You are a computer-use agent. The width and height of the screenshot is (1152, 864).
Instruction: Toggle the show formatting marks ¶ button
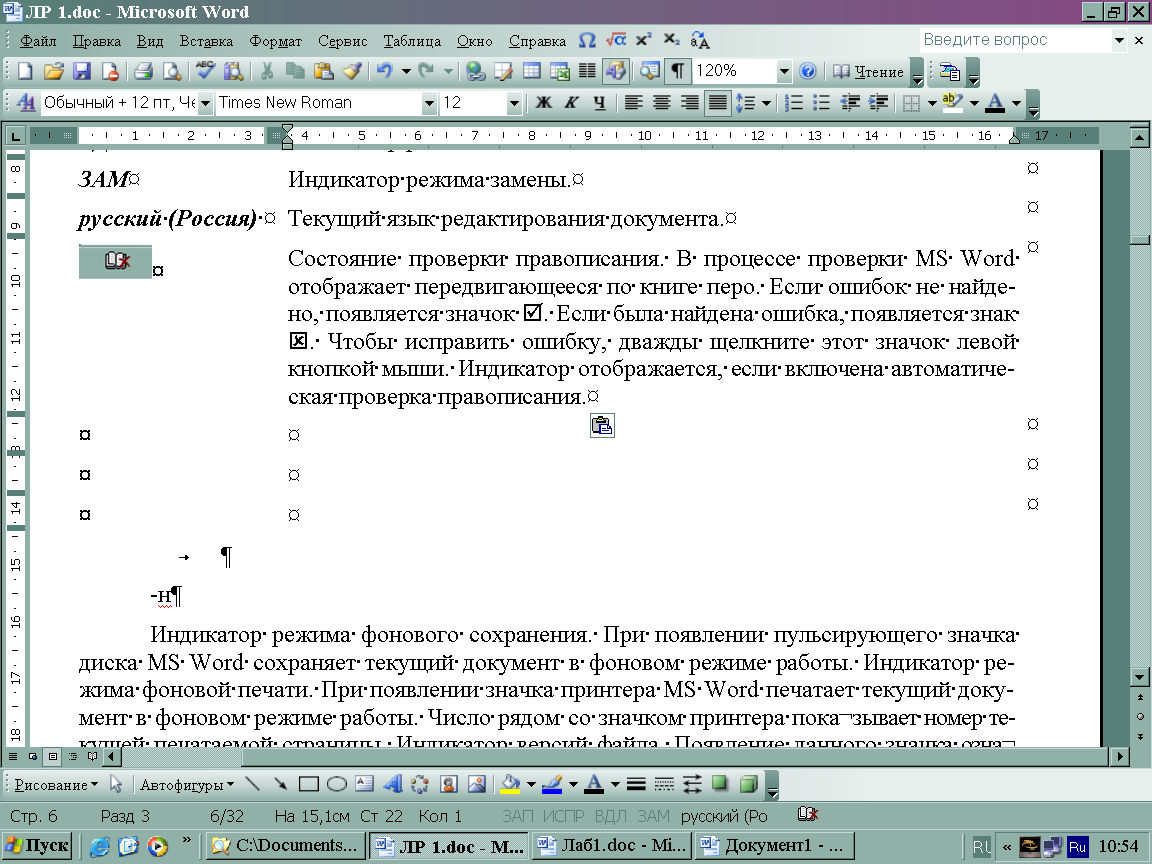tap(677, 71)
